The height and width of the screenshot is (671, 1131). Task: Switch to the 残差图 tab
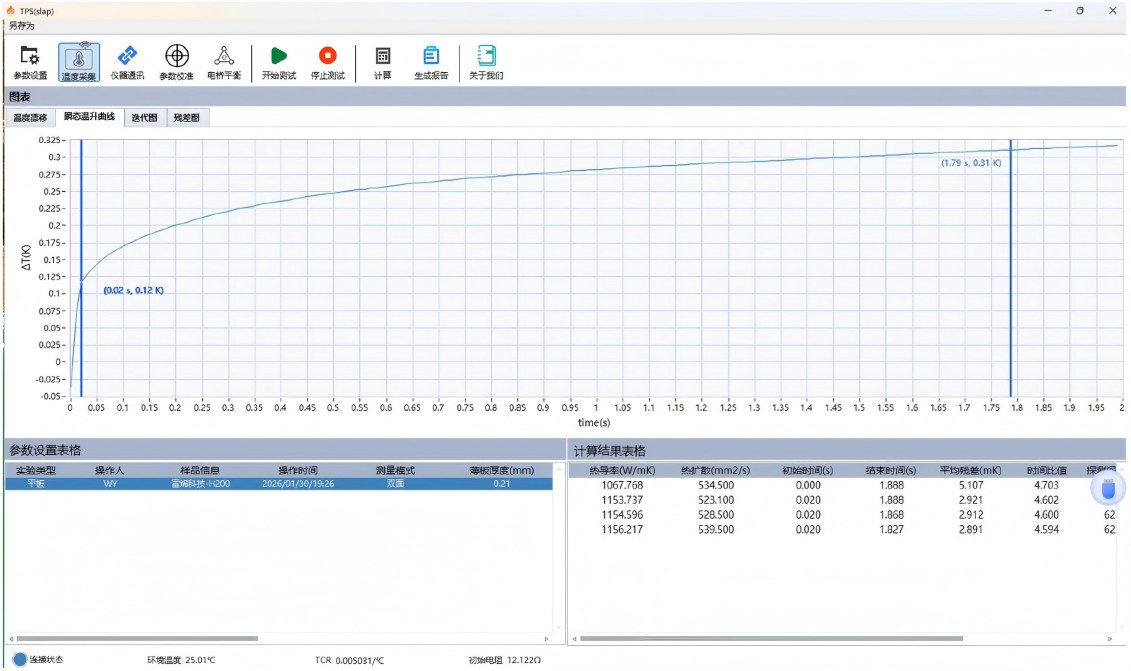(x=187, y=118)
